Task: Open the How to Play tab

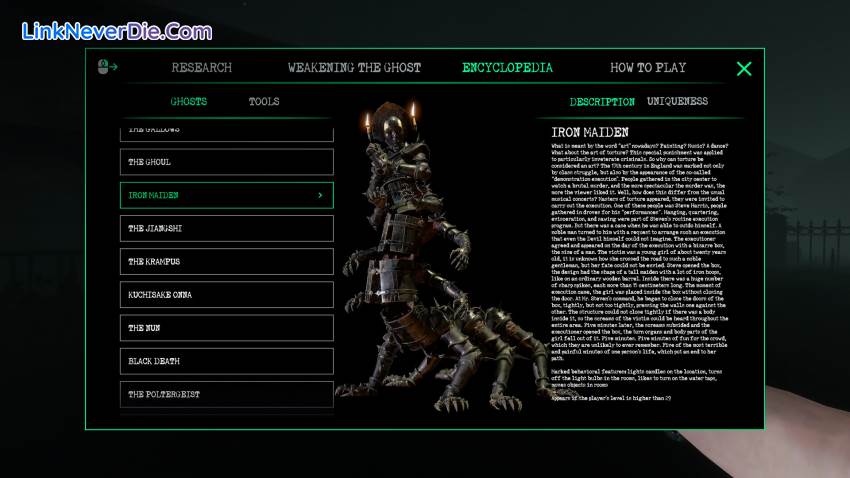Action: pyautogui.click(x=648, y=68)
